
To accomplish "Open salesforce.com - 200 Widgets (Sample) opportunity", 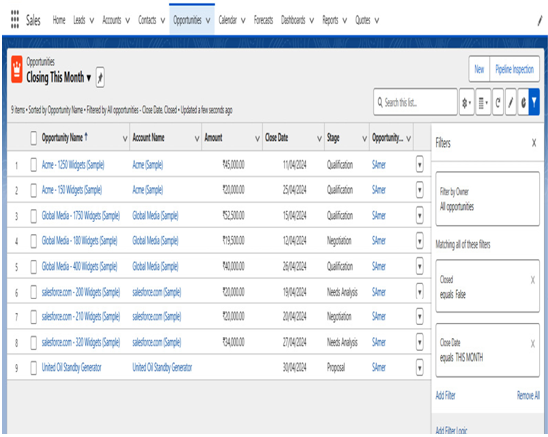I will pyautogui.click(x=81, y=292).
